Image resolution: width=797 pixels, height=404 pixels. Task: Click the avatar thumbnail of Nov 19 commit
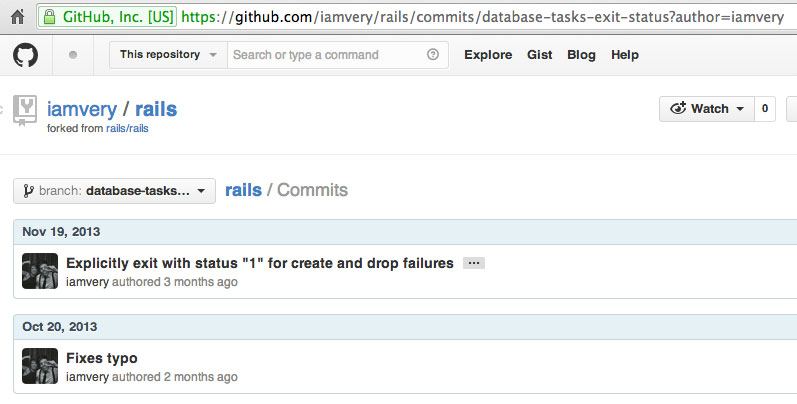coord(40,271)
